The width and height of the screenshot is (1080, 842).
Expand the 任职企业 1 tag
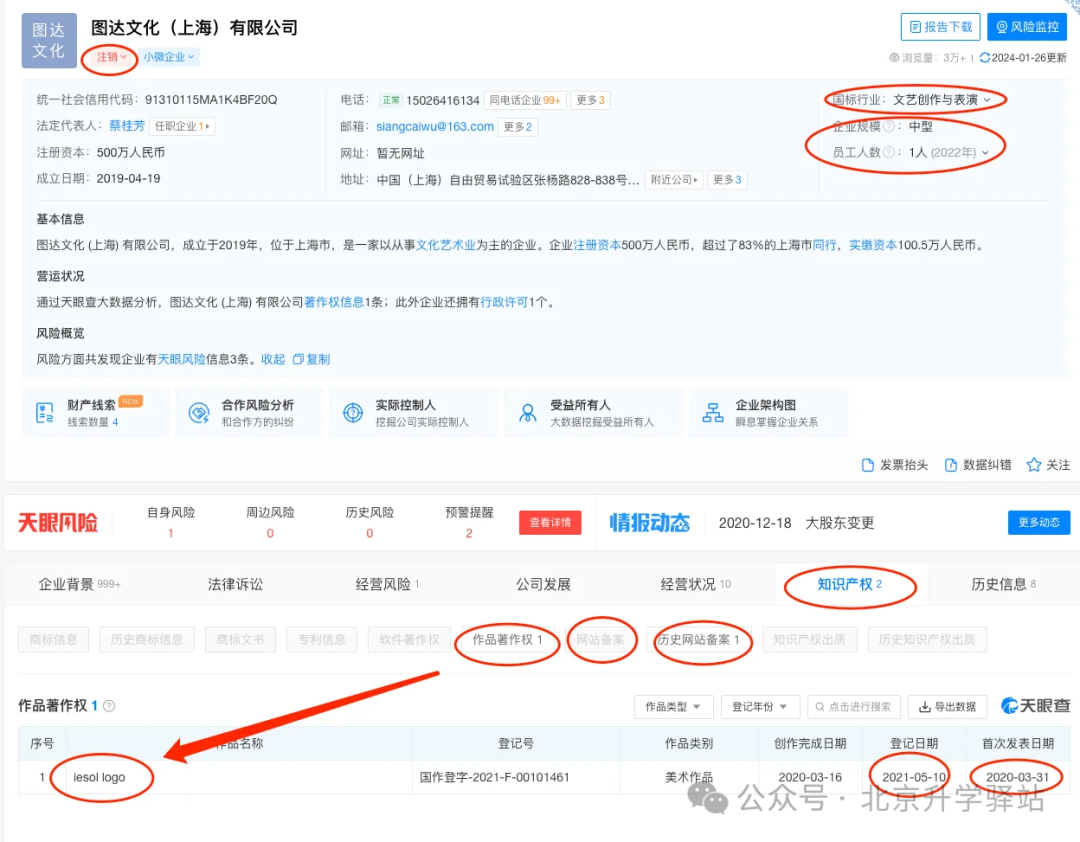[x=182, y=126]
